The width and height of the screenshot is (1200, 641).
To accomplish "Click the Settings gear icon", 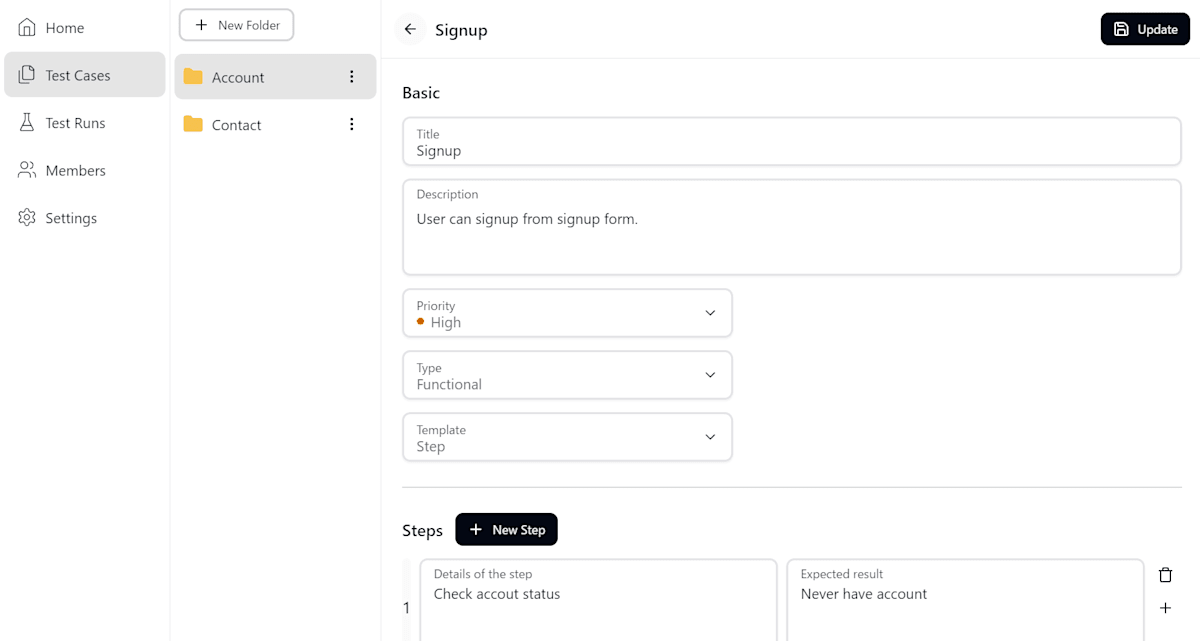I will [x=27, y=218].
